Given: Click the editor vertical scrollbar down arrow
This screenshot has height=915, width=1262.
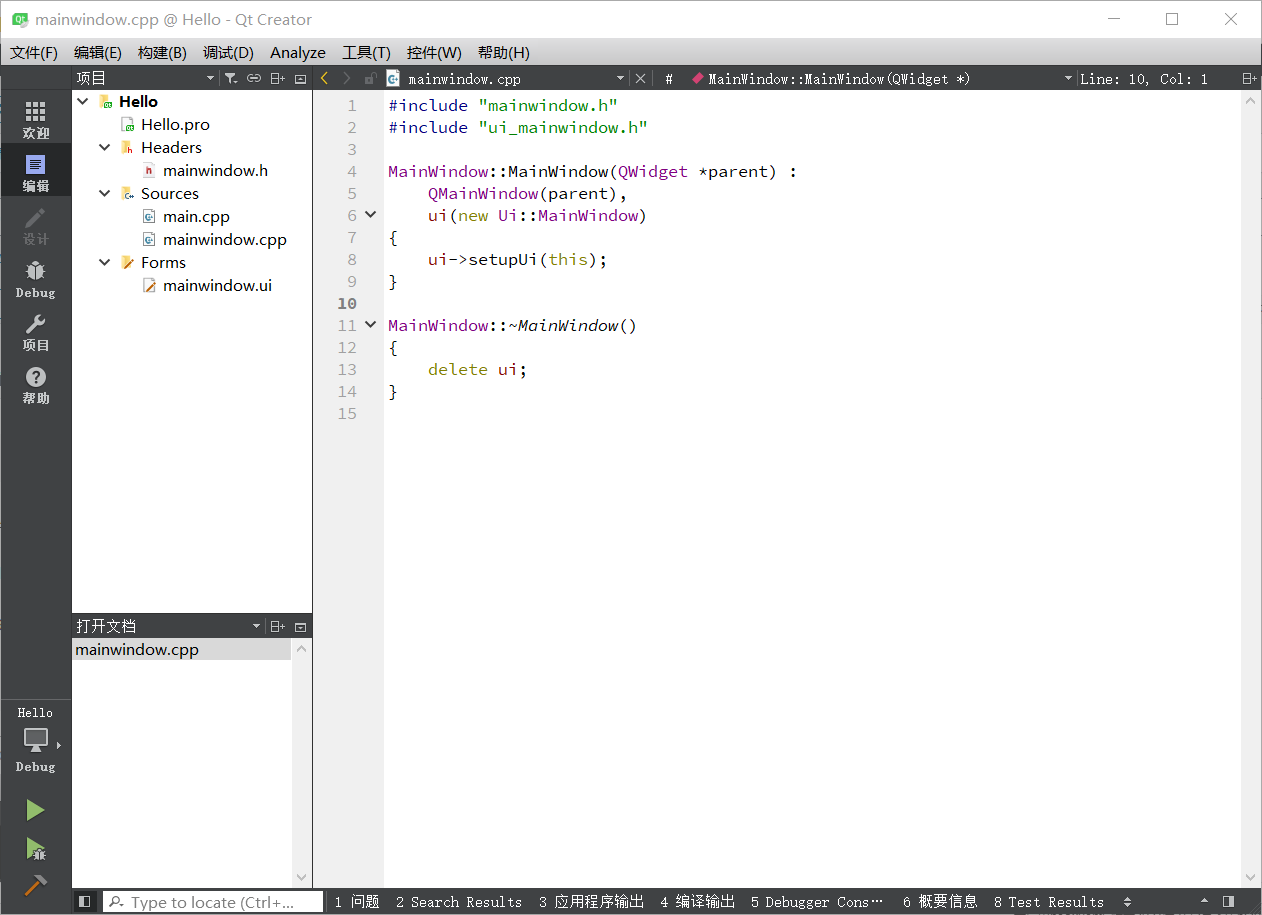Looking at the screenshot, I should click(1250, 877).
